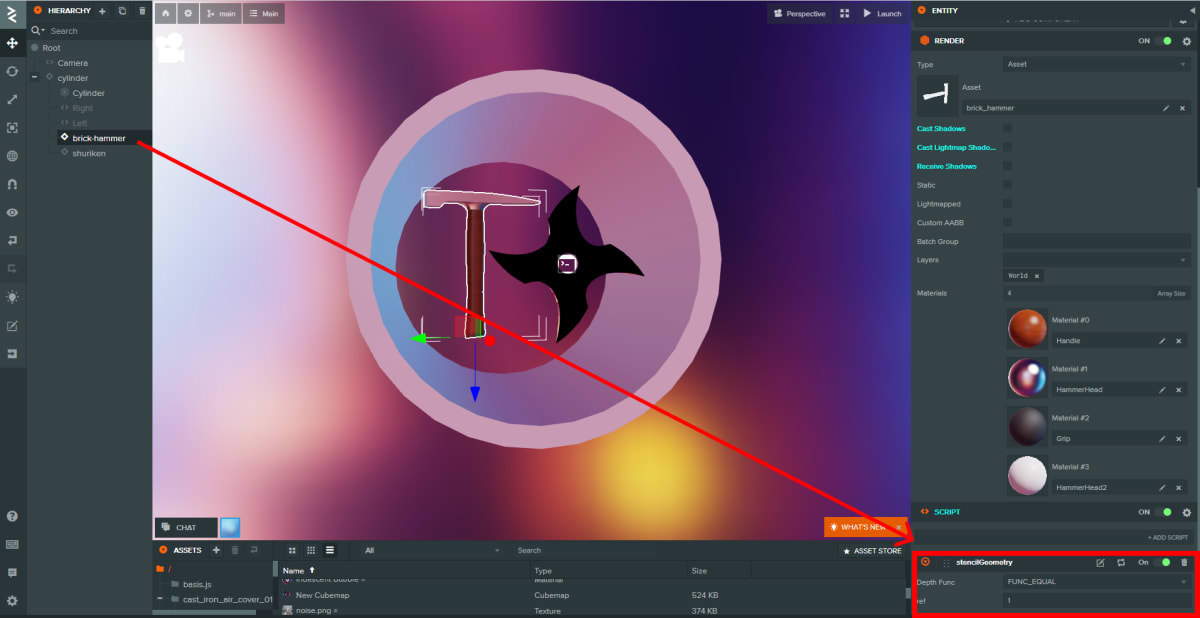Click viewport home icon

click(165, 13)
